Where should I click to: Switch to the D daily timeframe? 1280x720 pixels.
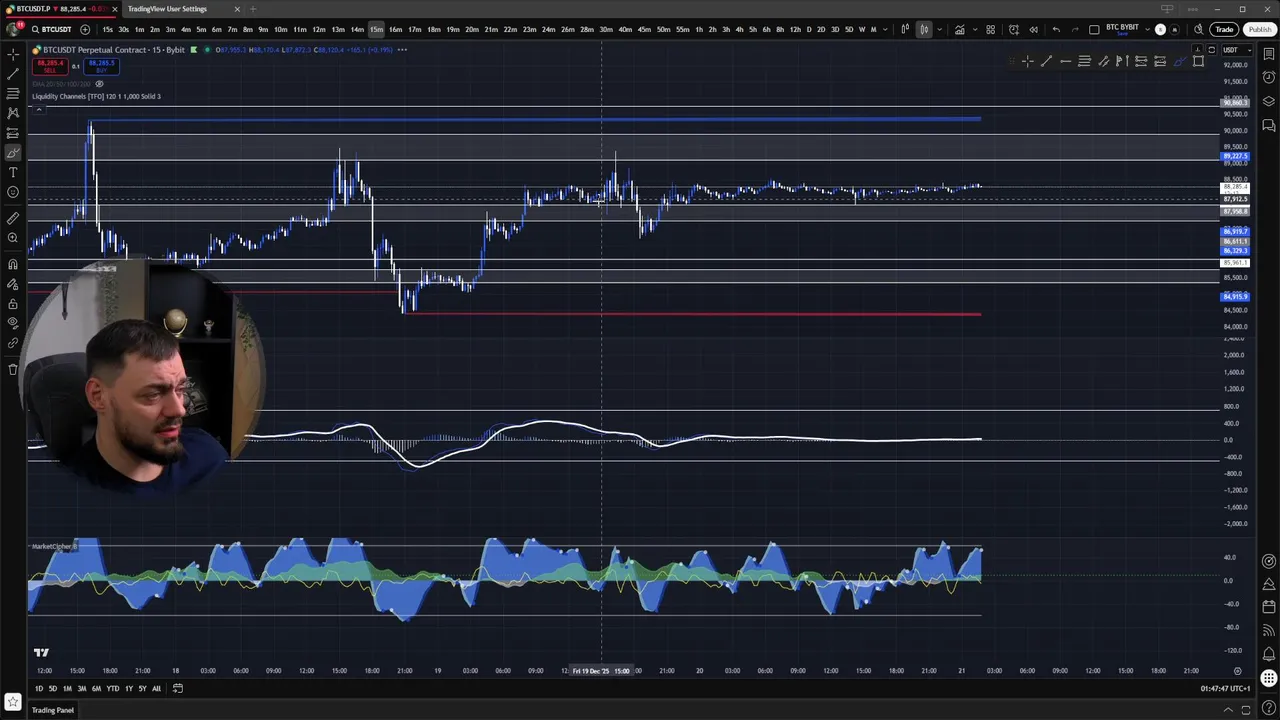809,29
